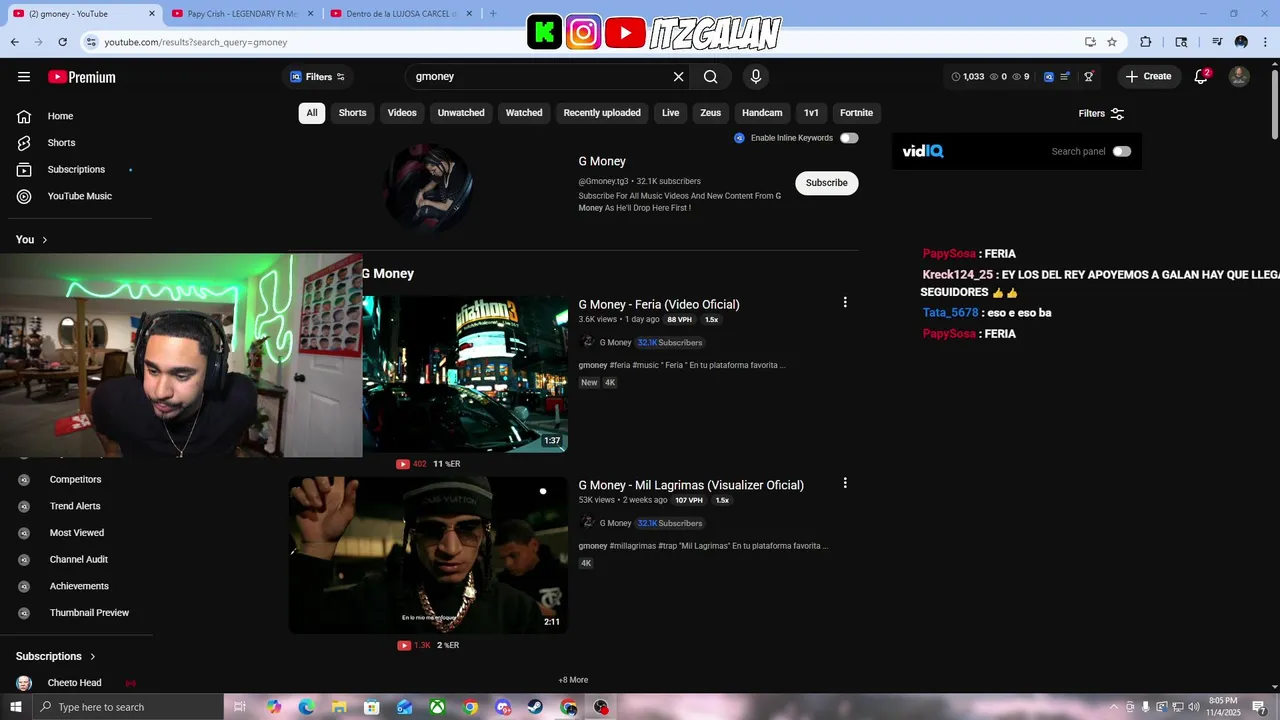Toggle the vidIQ Search panel switch

(1122, 152)
